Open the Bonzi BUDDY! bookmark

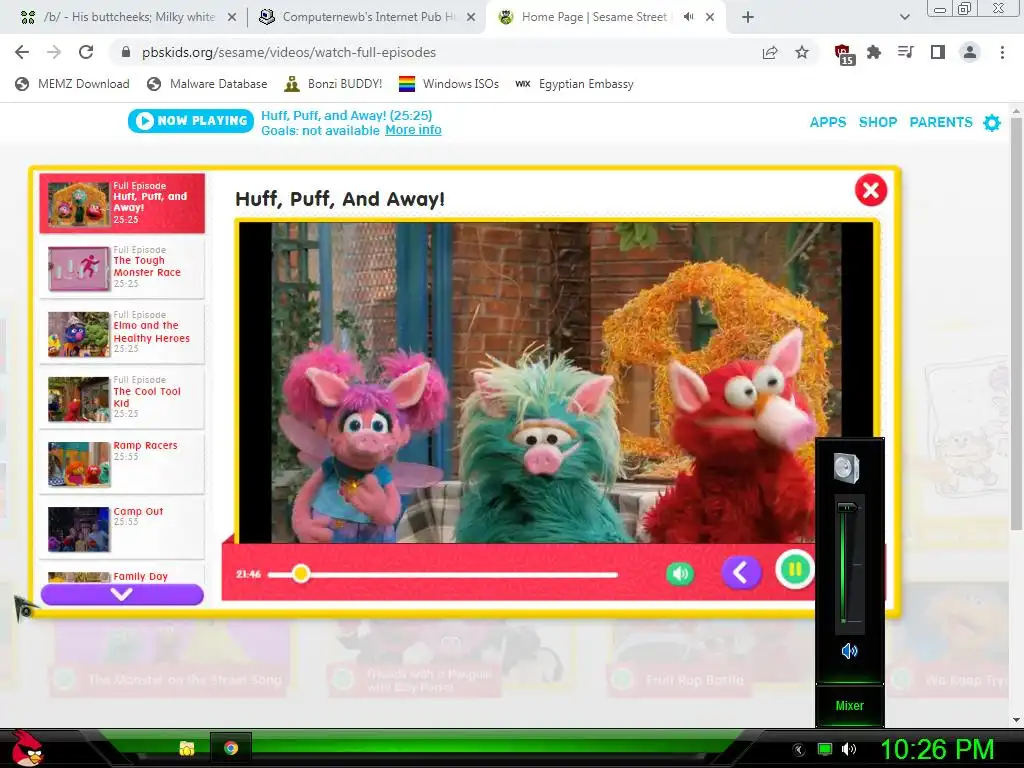tap(334, 84)
